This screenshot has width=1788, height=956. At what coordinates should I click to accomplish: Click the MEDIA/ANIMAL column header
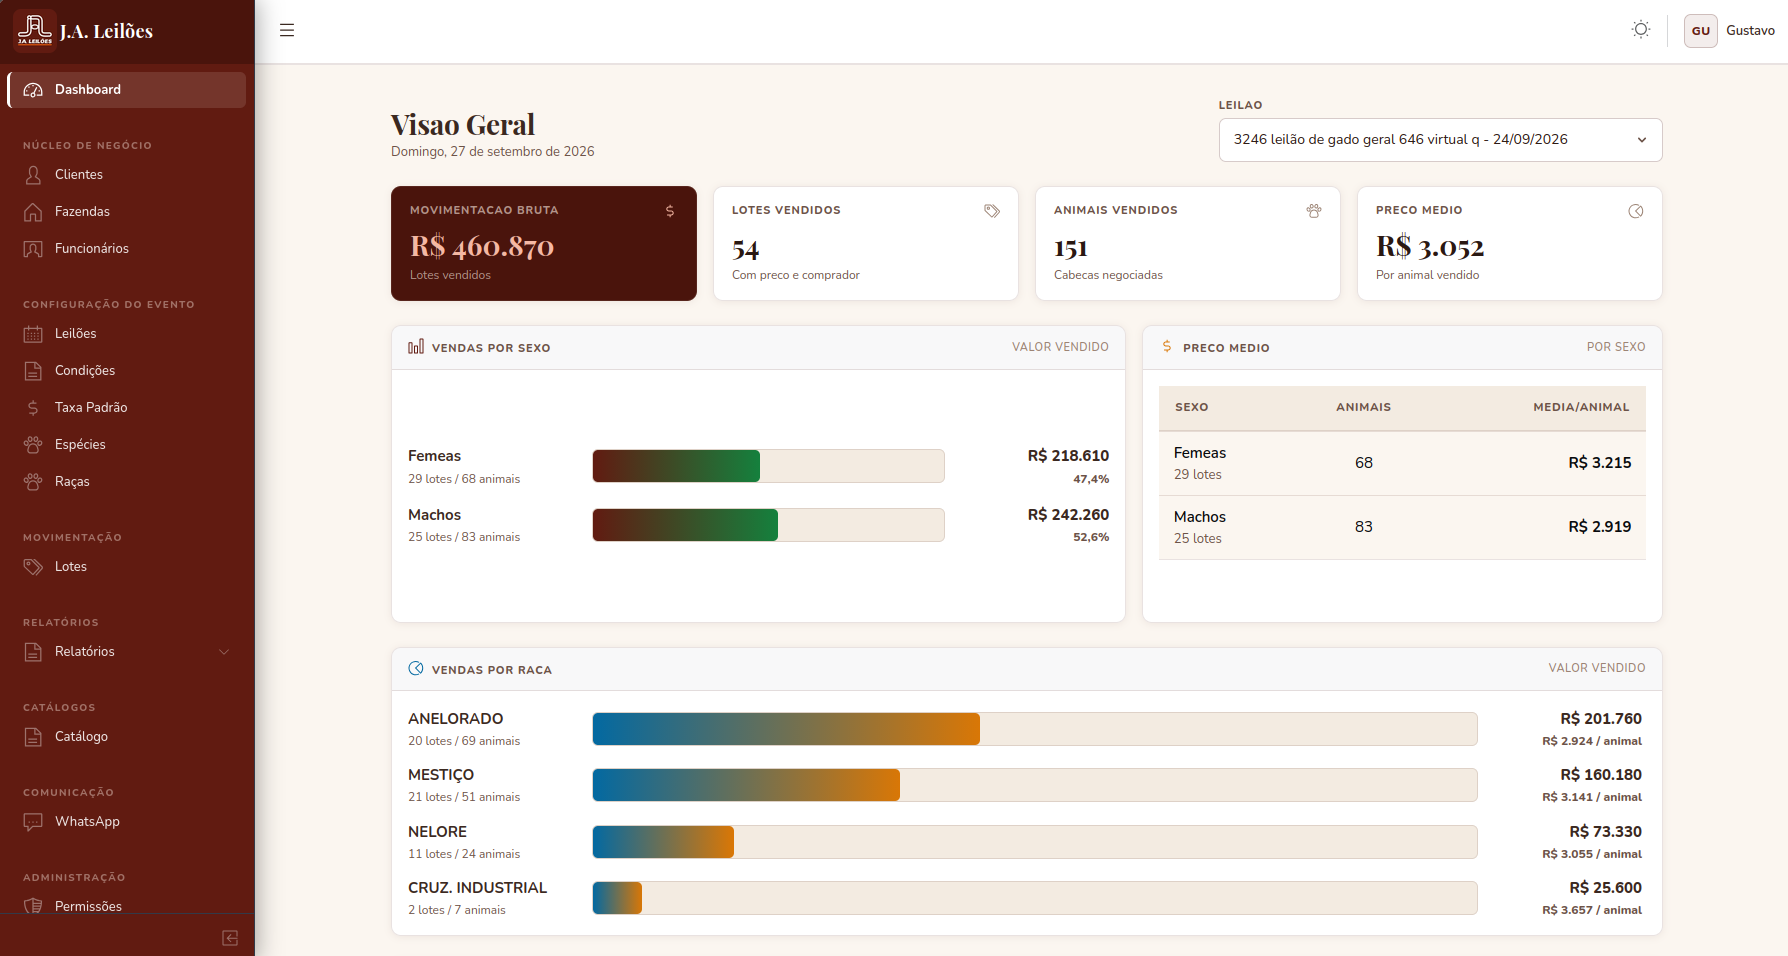(x=1581, y=407)
